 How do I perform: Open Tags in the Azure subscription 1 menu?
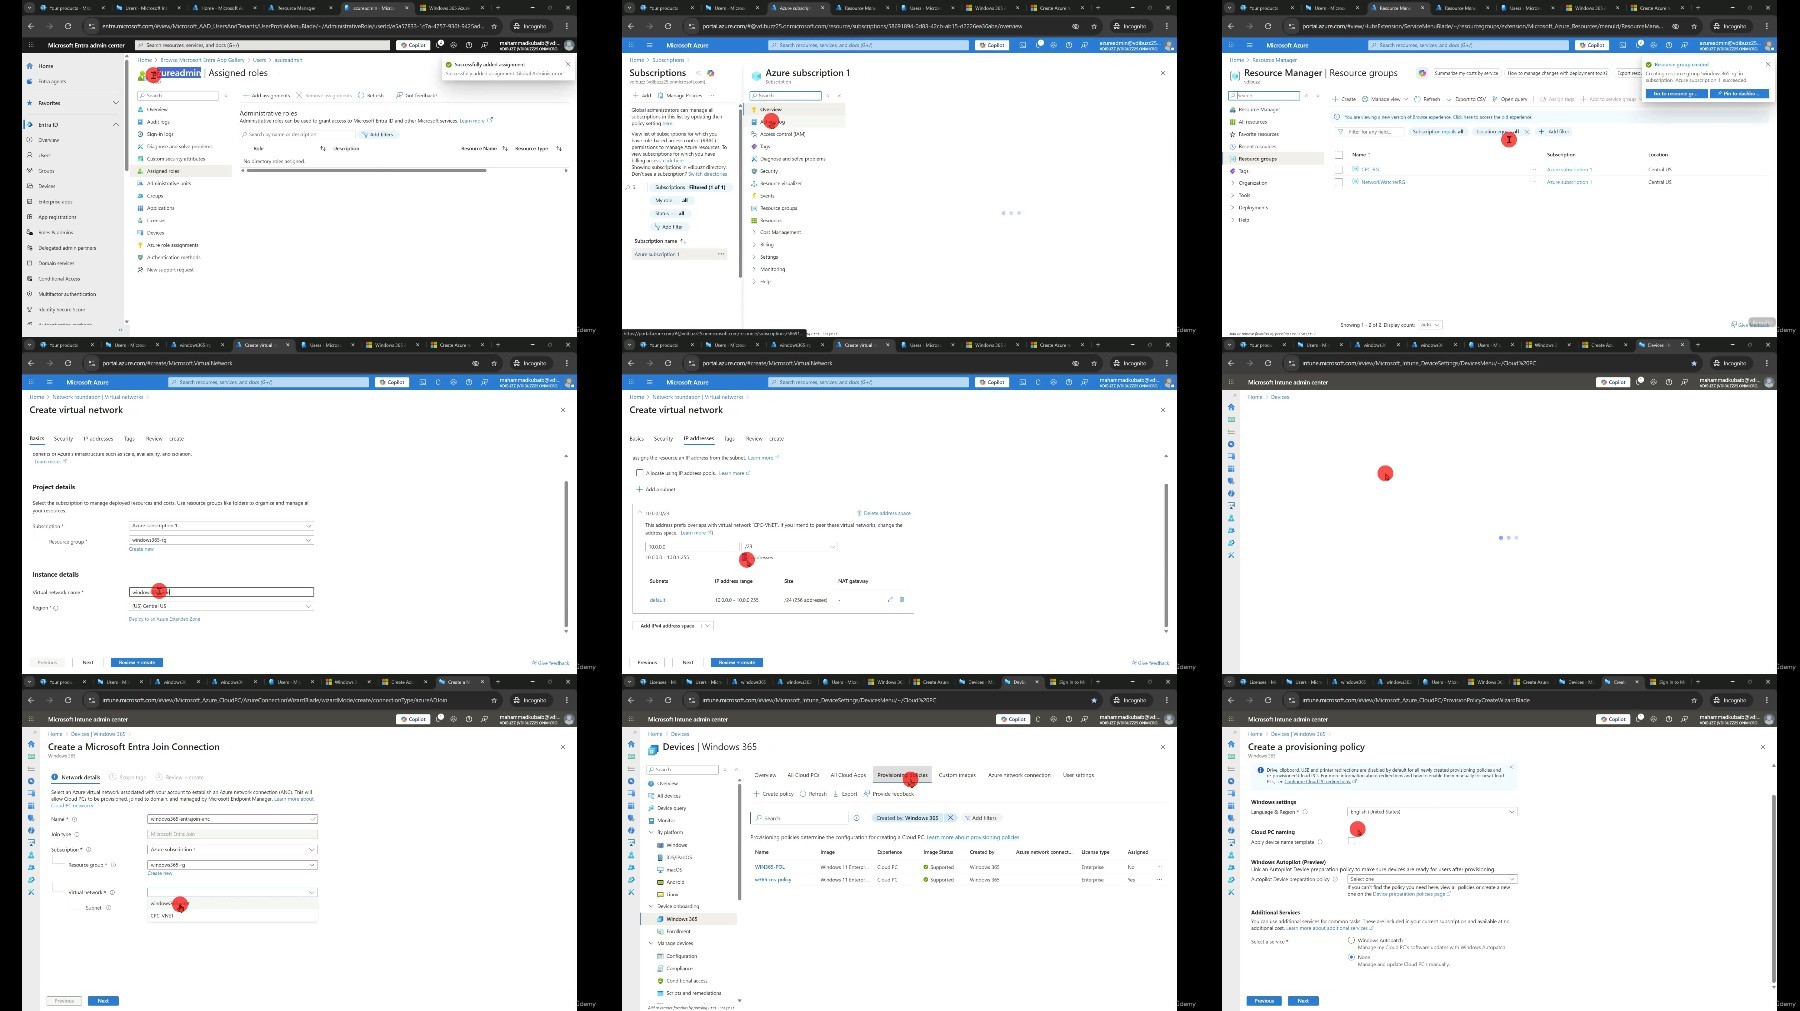point(765,146)
